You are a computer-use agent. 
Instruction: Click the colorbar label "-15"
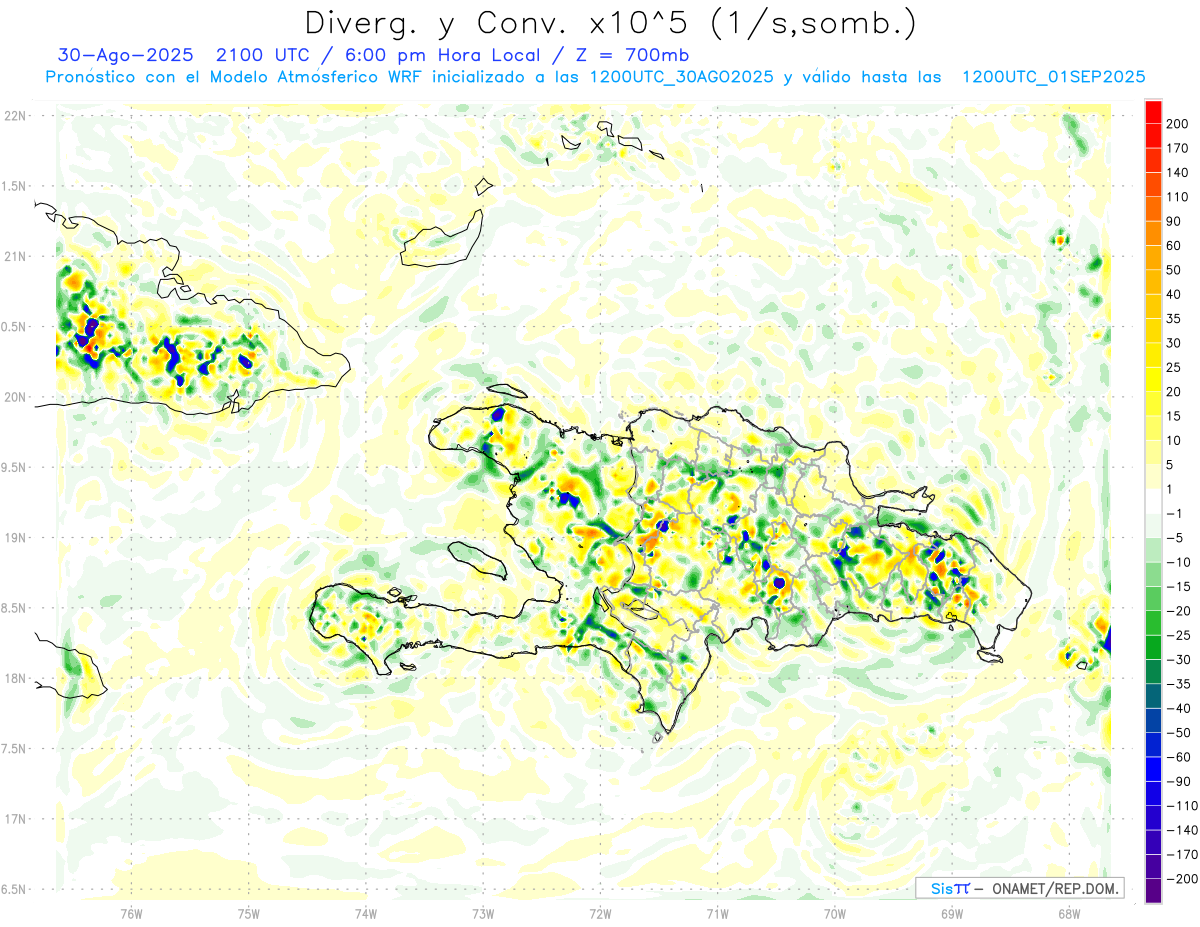(x=1178, y=587)
